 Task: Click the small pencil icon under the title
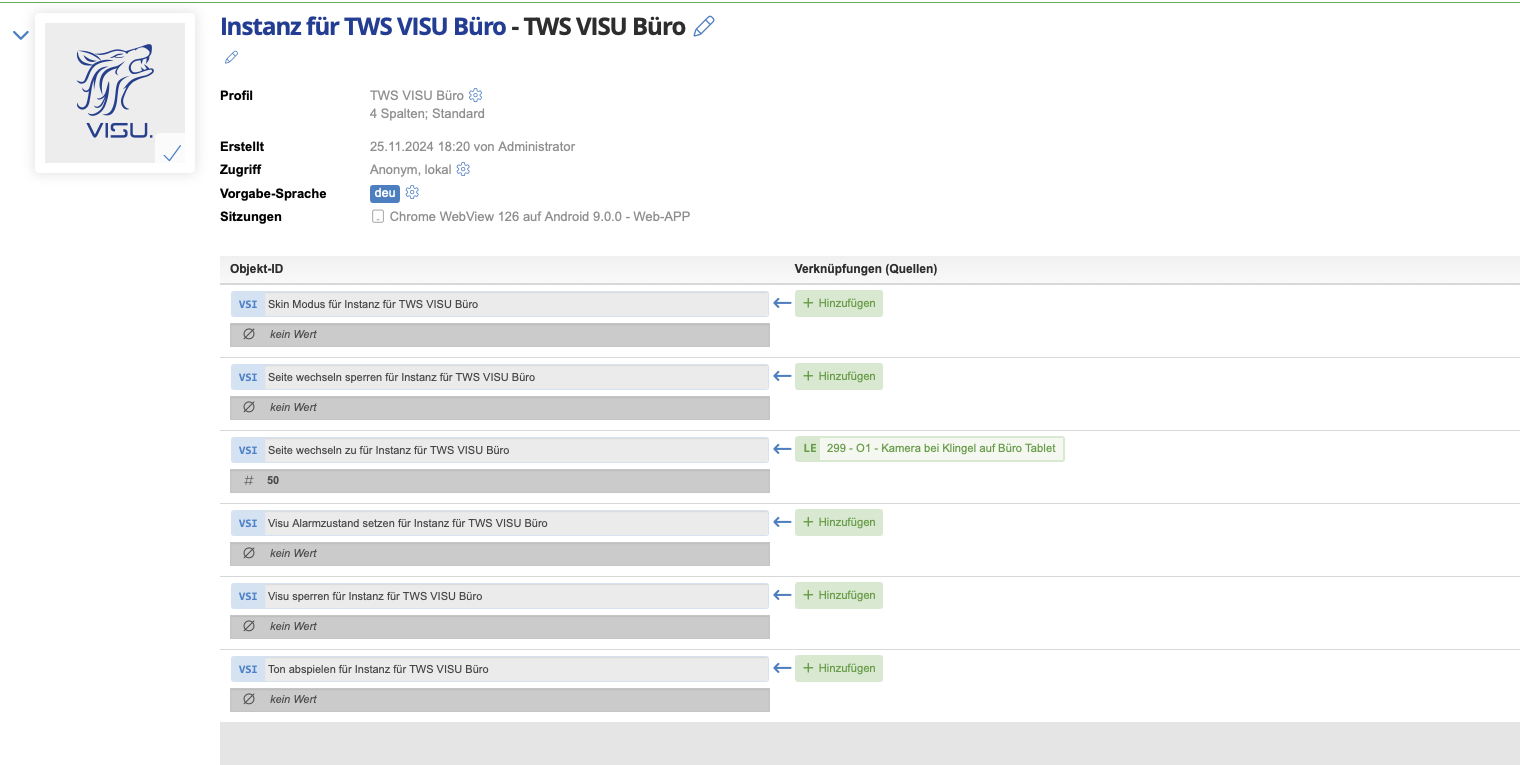[x=231, y=58]
